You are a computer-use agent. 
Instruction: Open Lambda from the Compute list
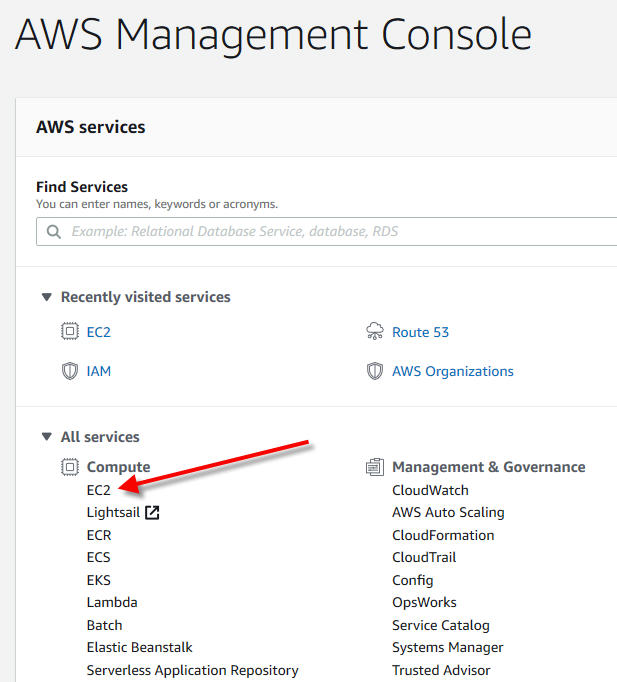[112, 602]
